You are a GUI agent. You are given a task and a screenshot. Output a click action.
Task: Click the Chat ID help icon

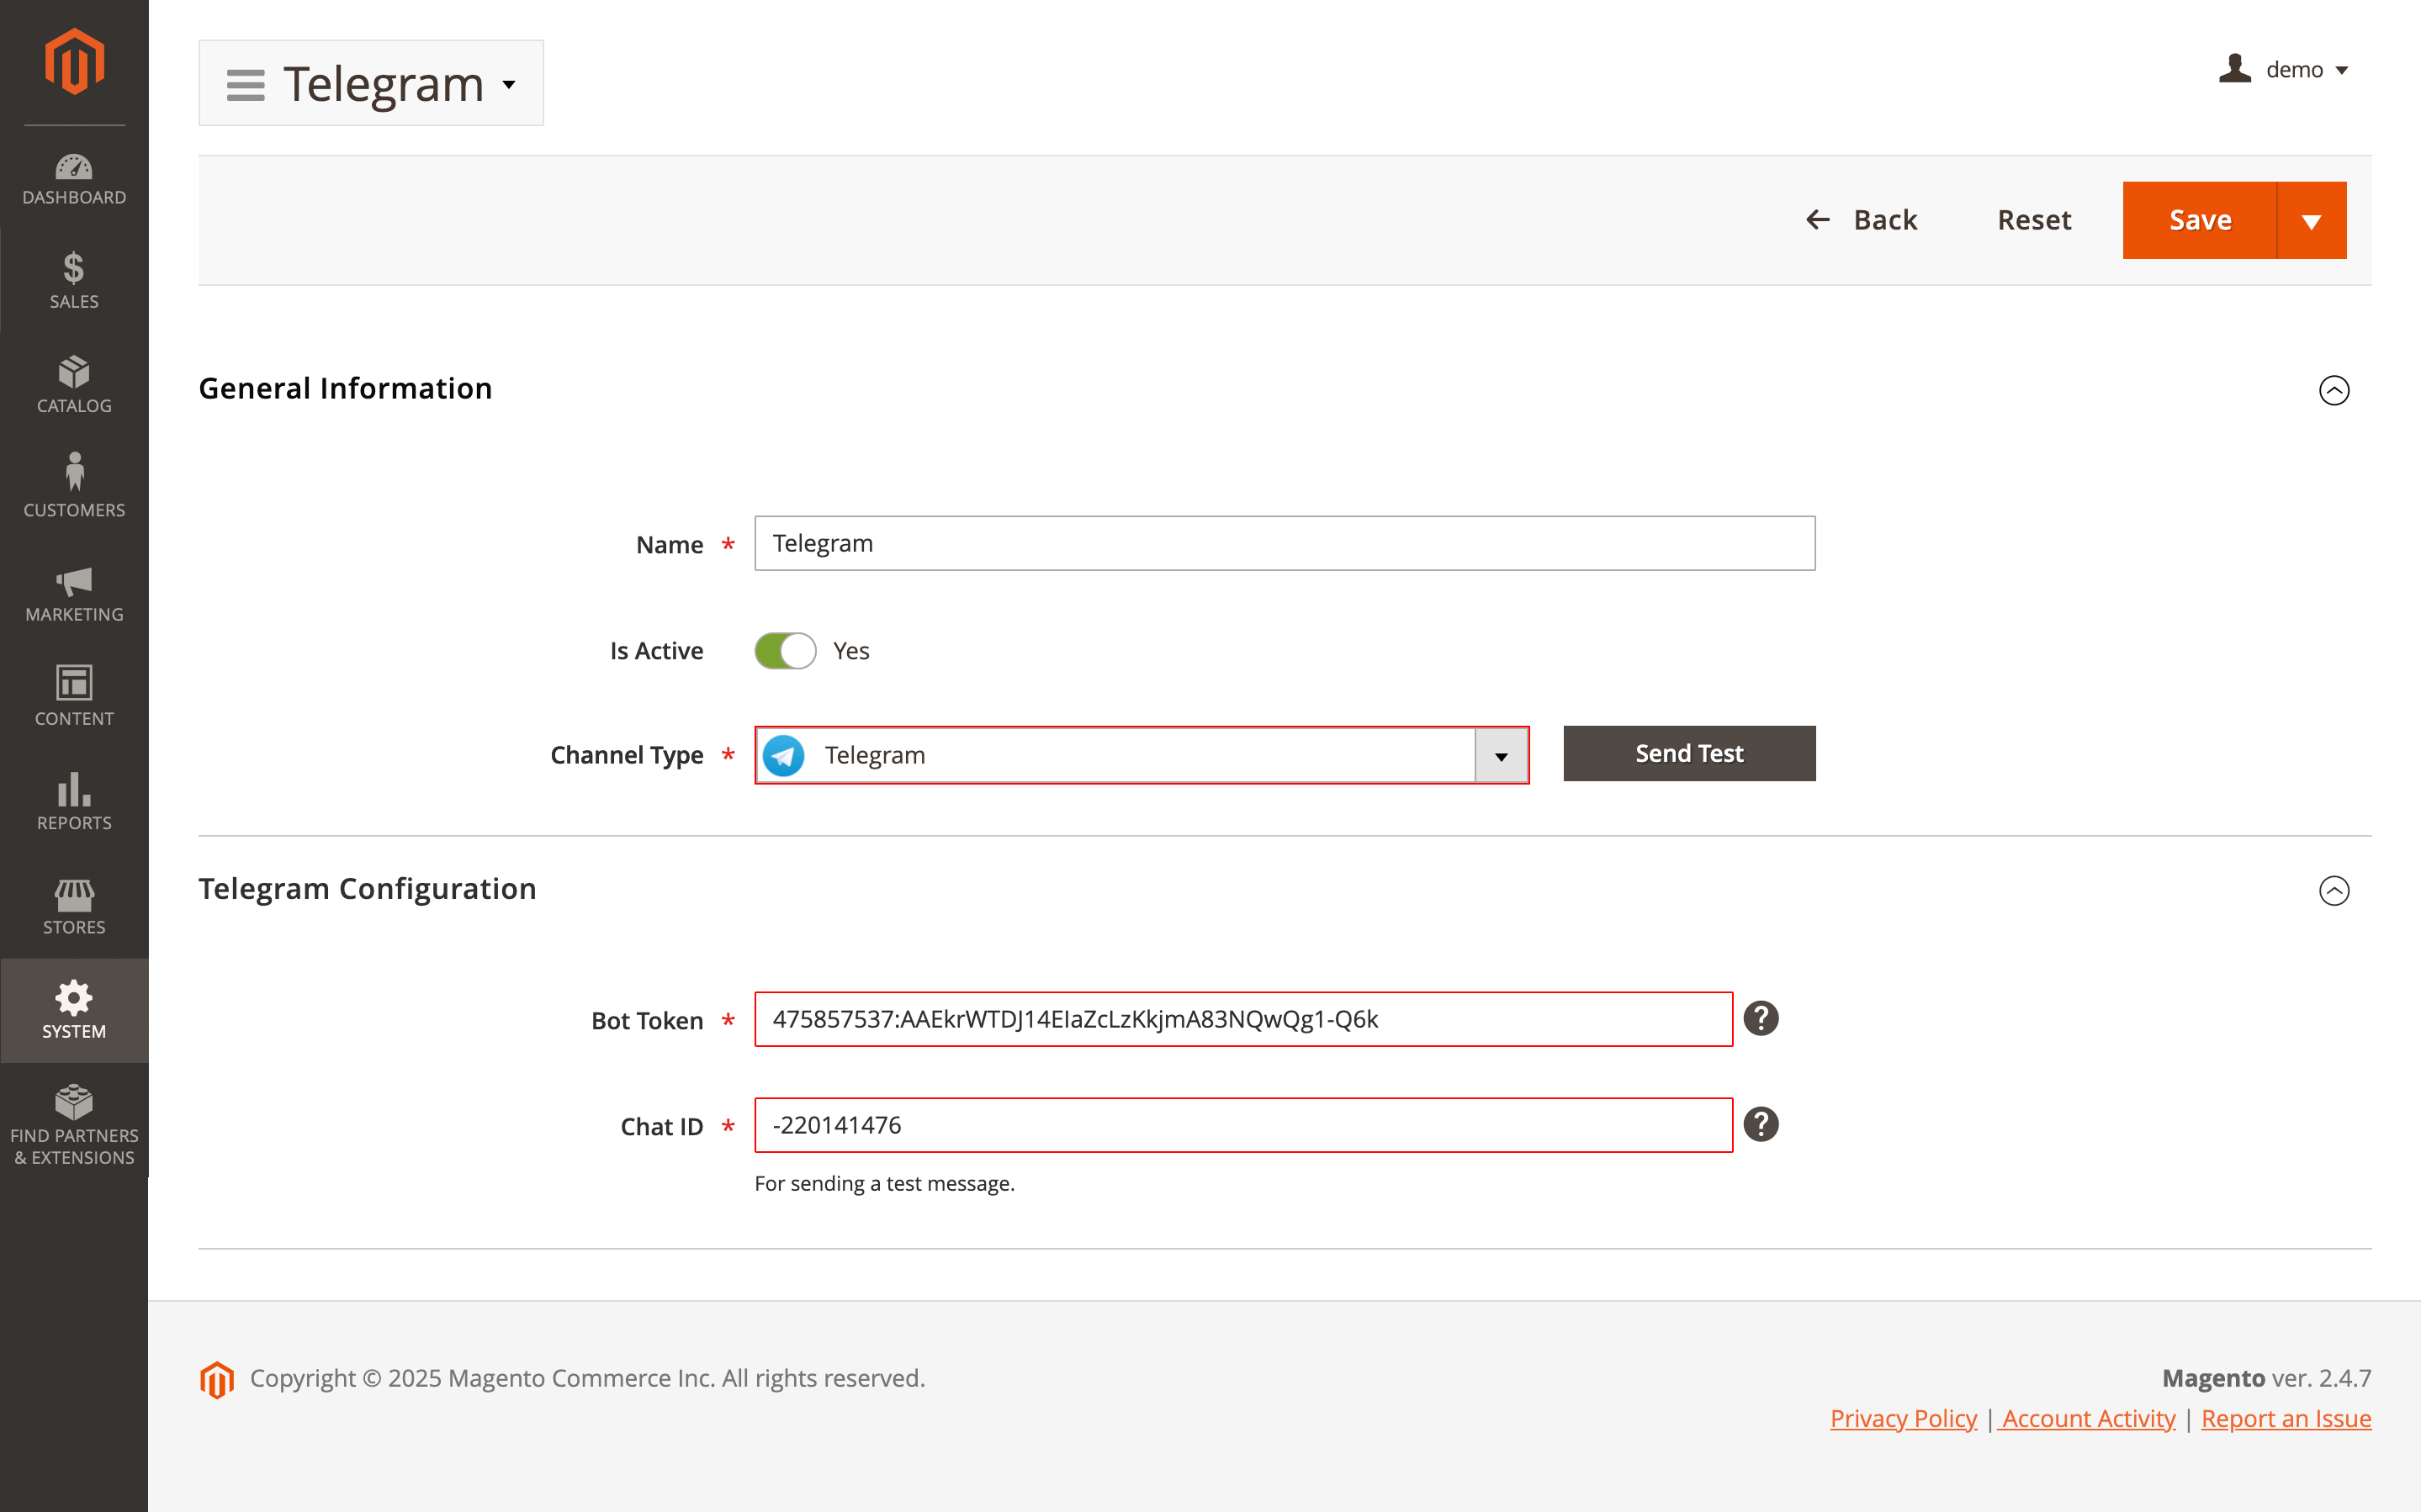click(x=1761, y=1124)
